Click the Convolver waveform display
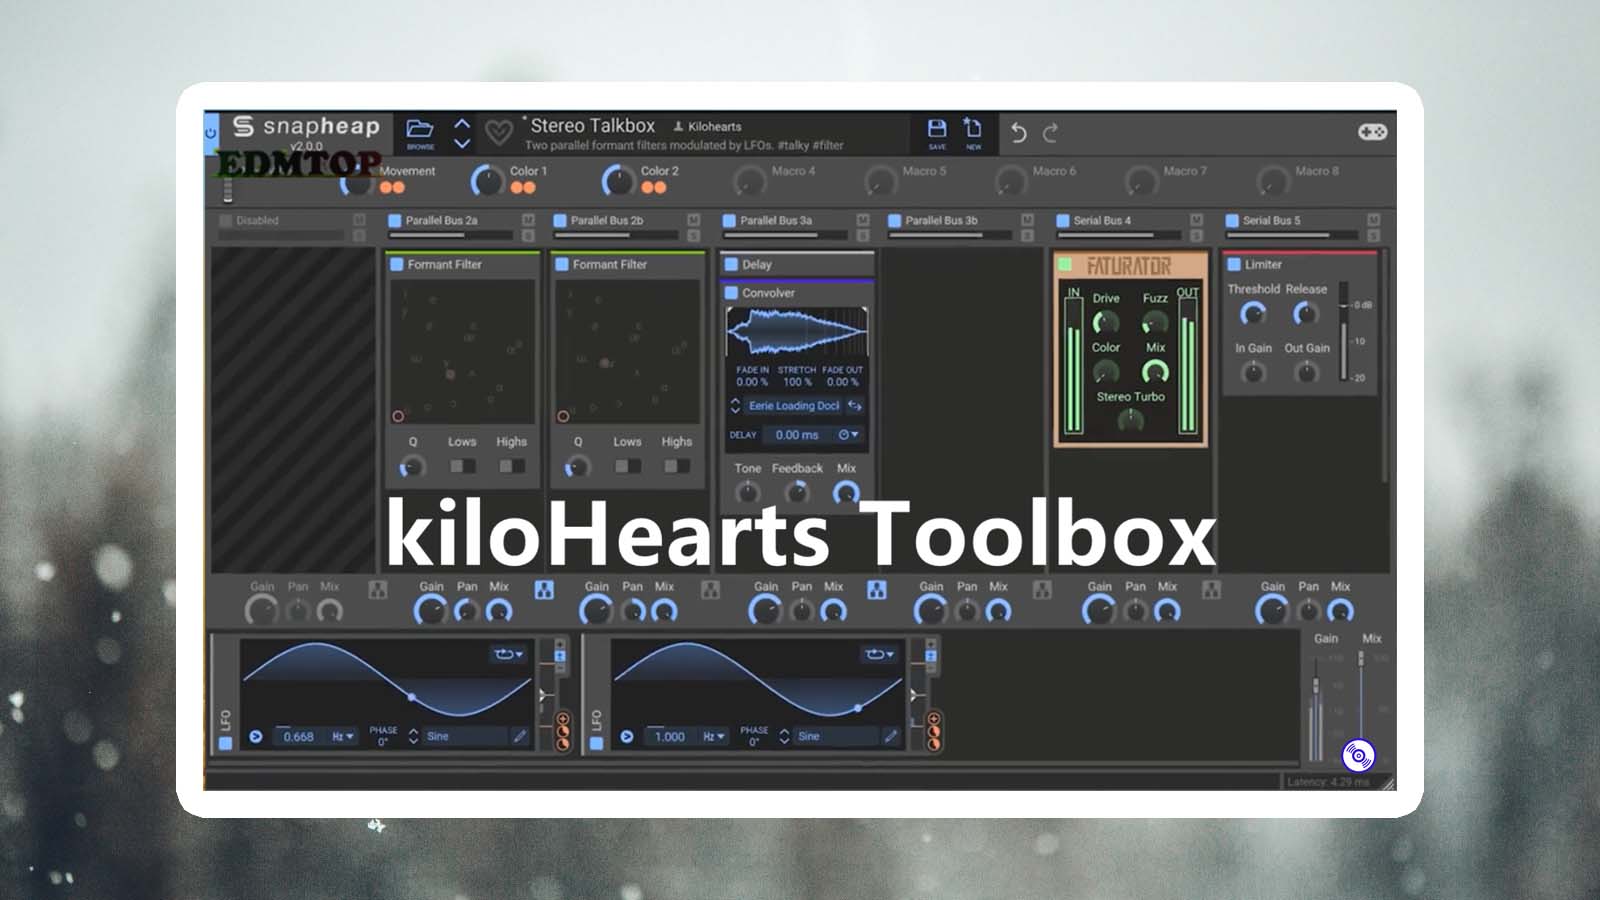Viewport: 1600px width, 900px height. coord(797,332)
